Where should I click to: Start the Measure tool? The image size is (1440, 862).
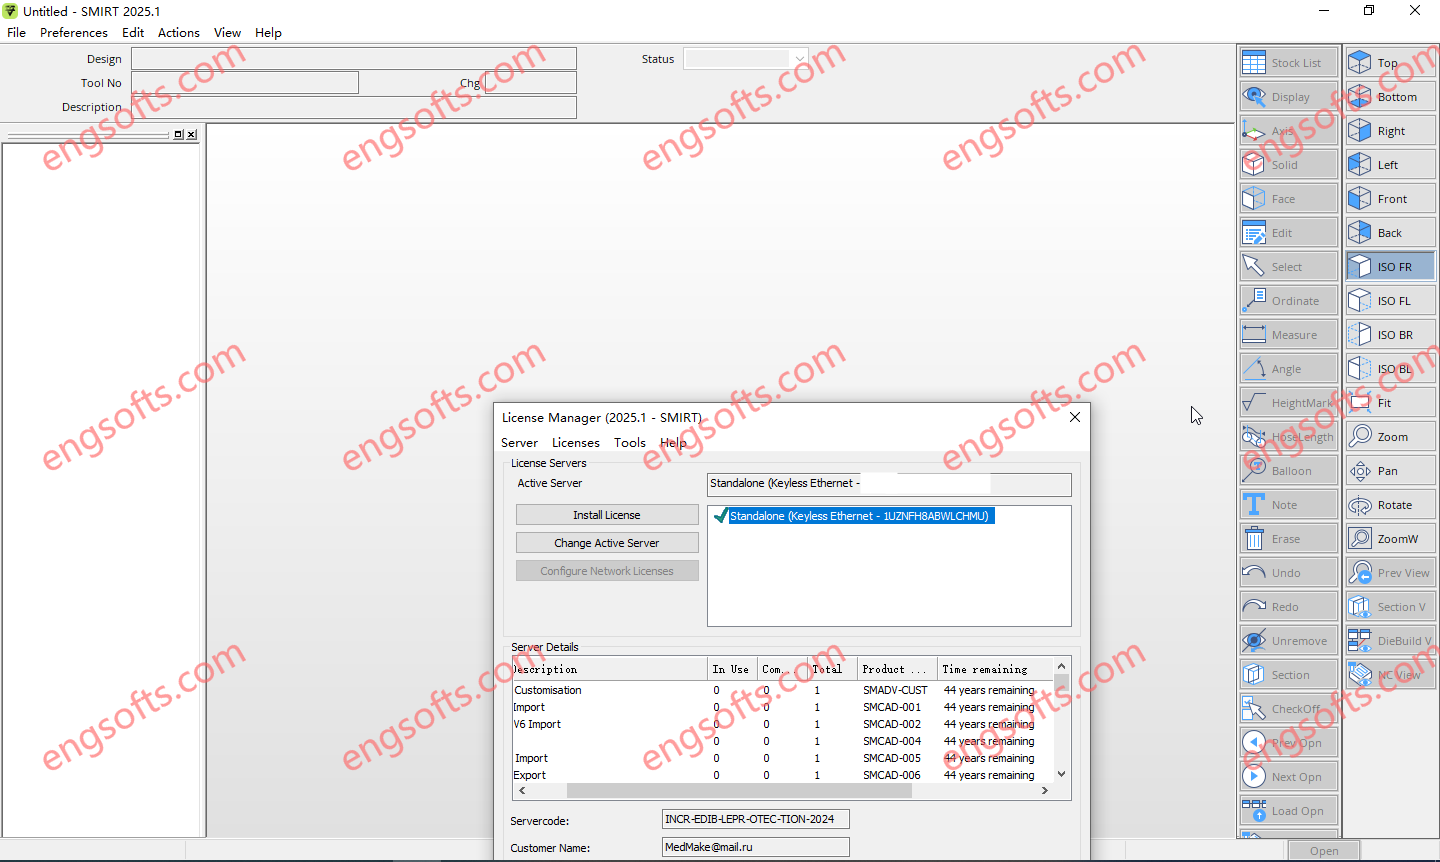coord(1288,335)
